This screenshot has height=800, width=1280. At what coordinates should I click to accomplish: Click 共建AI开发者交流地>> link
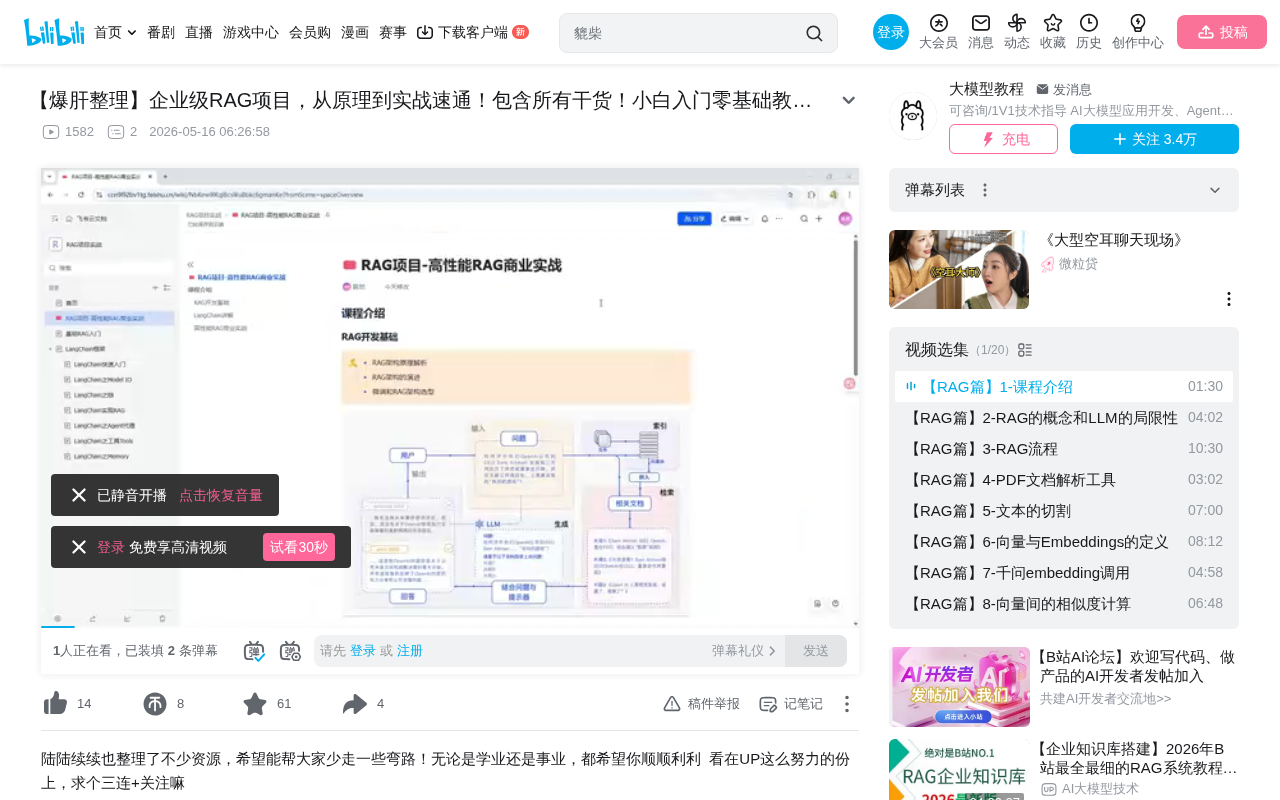pos(1105,698)
